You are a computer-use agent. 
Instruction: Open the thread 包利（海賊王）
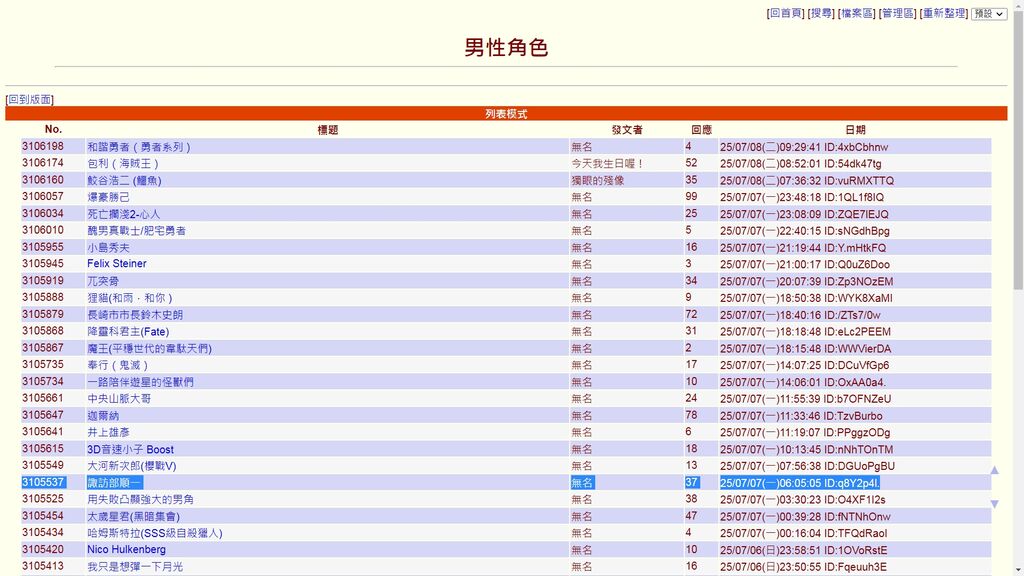(x=123, y=163)
